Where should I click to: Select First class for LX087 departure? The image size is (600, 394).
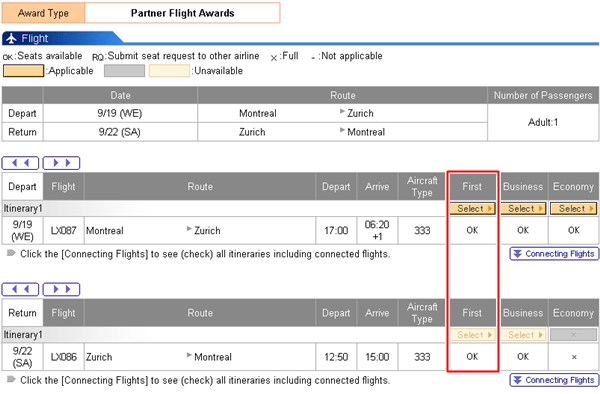coord(473,208)
